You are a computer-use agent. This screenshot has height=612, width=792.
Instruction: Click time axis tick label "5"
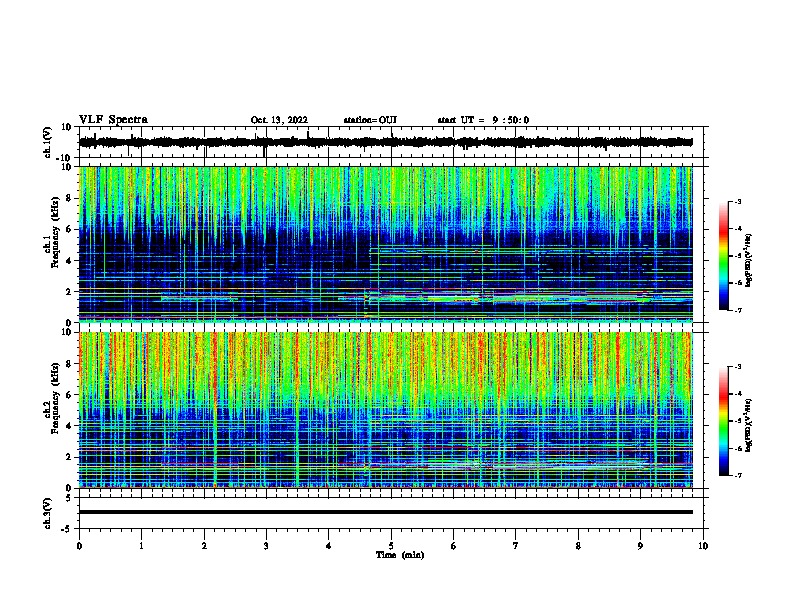click(x=391, y=546)
